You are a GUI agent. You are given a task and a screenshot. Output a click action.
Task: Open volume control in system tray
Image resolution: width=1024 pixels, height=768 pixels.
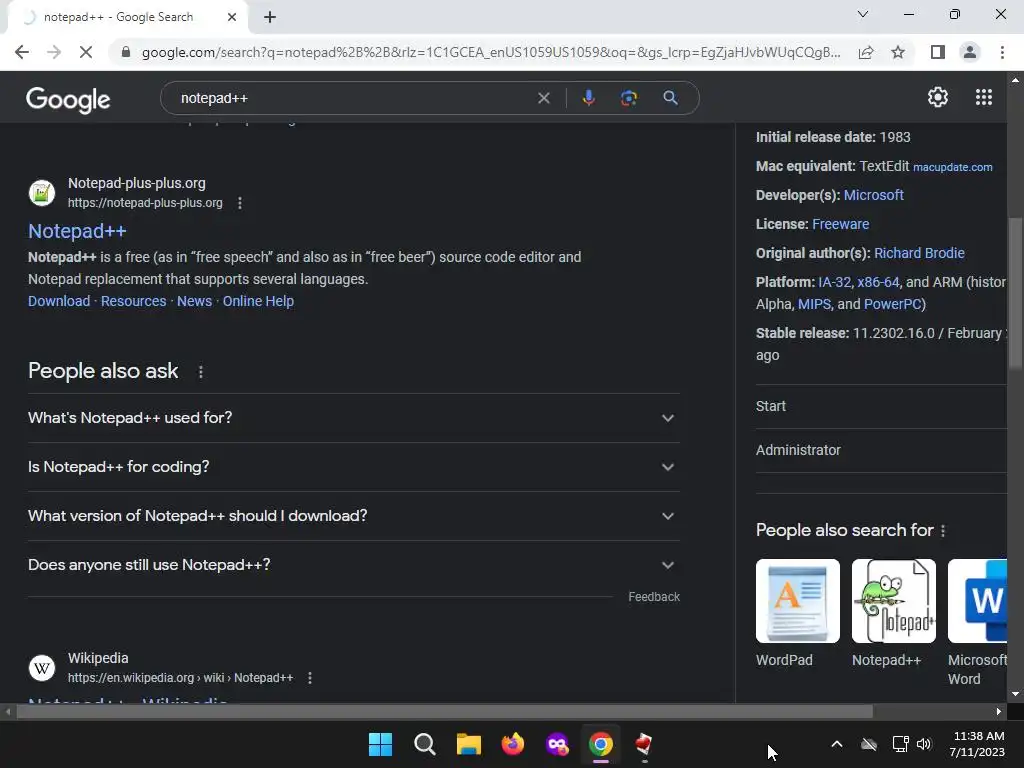pos(923,744)
